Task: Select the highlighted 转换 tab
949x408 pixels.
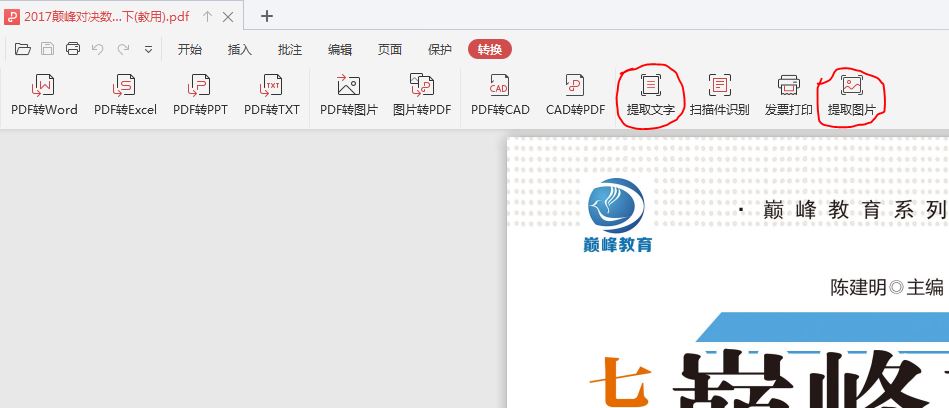Action: (x=490, y=50)
